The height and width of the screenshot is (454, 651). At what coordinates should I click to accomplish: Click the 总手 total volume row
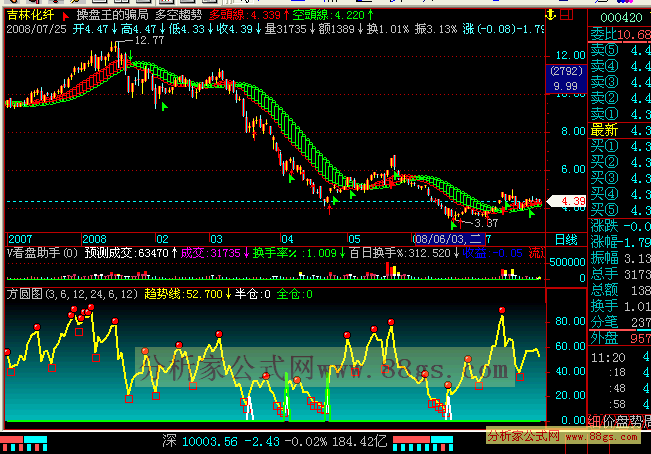(x=620, y=274)
